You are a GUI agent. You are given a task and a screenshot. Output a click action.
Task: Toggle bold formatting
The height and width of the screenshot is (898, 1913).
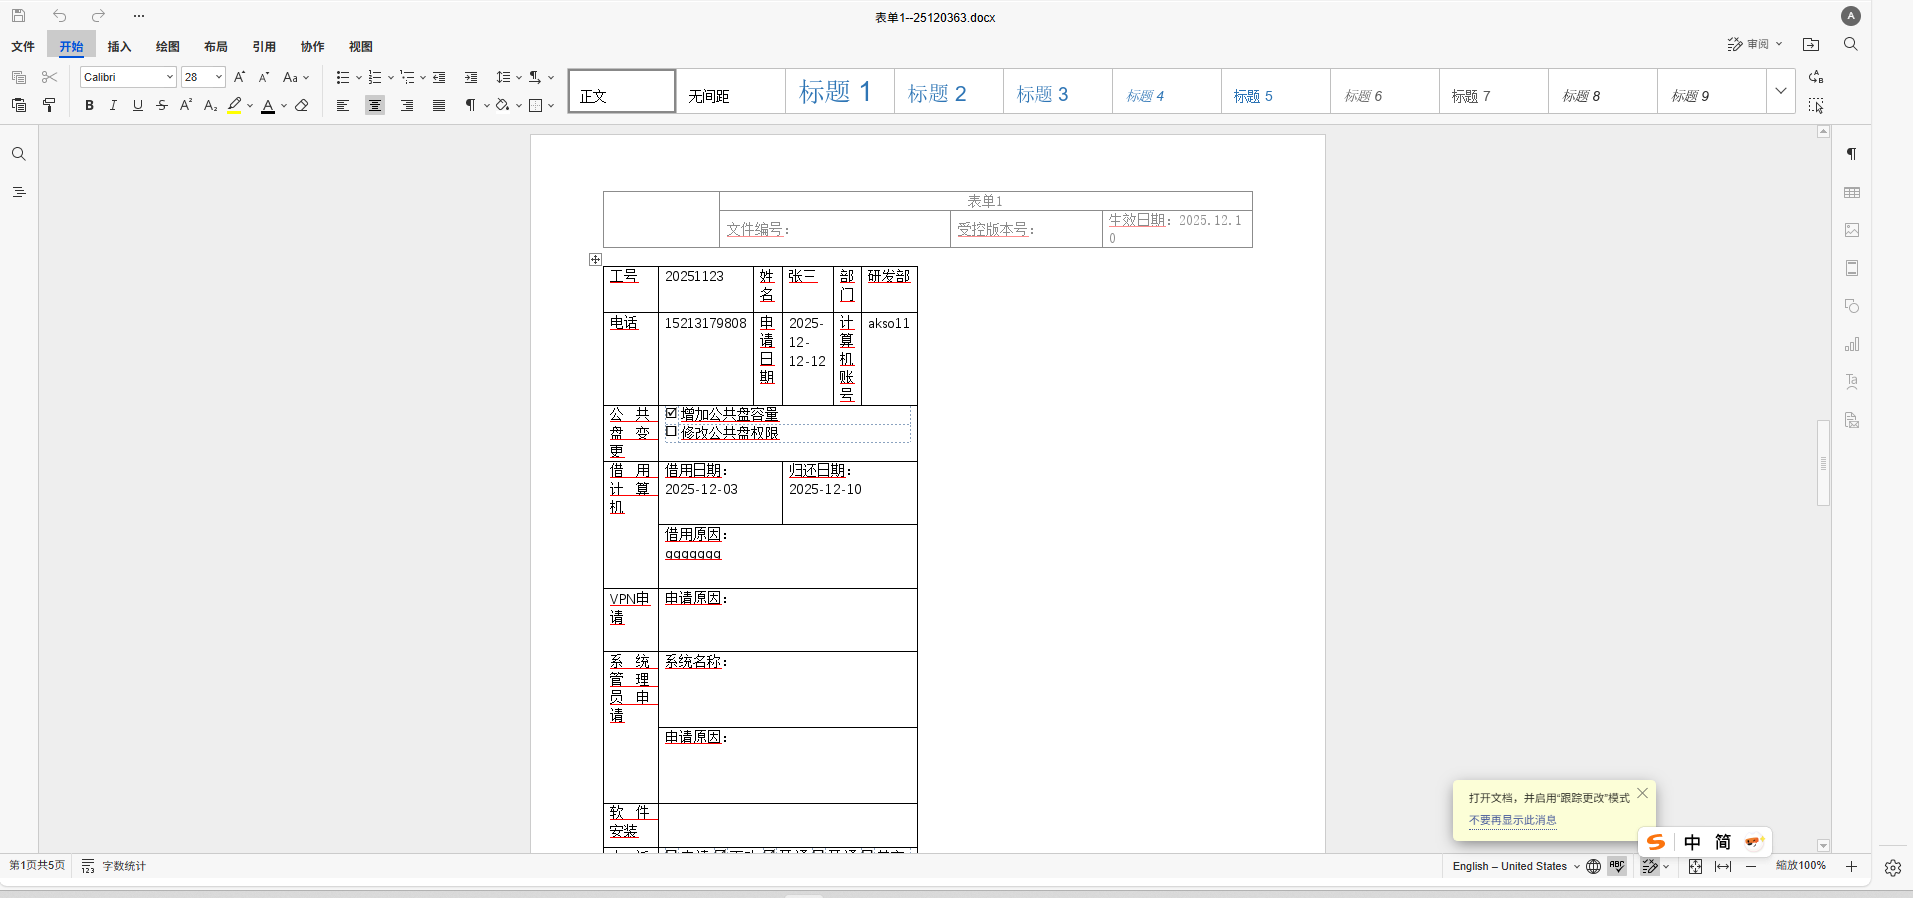(89, 105)
